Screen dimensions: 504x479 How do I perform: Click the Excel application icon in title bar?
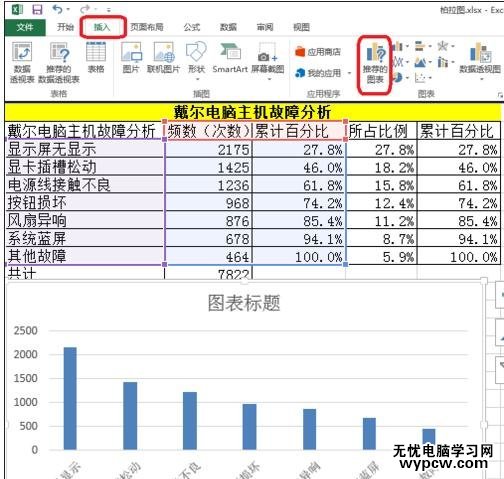click(17, 9)
